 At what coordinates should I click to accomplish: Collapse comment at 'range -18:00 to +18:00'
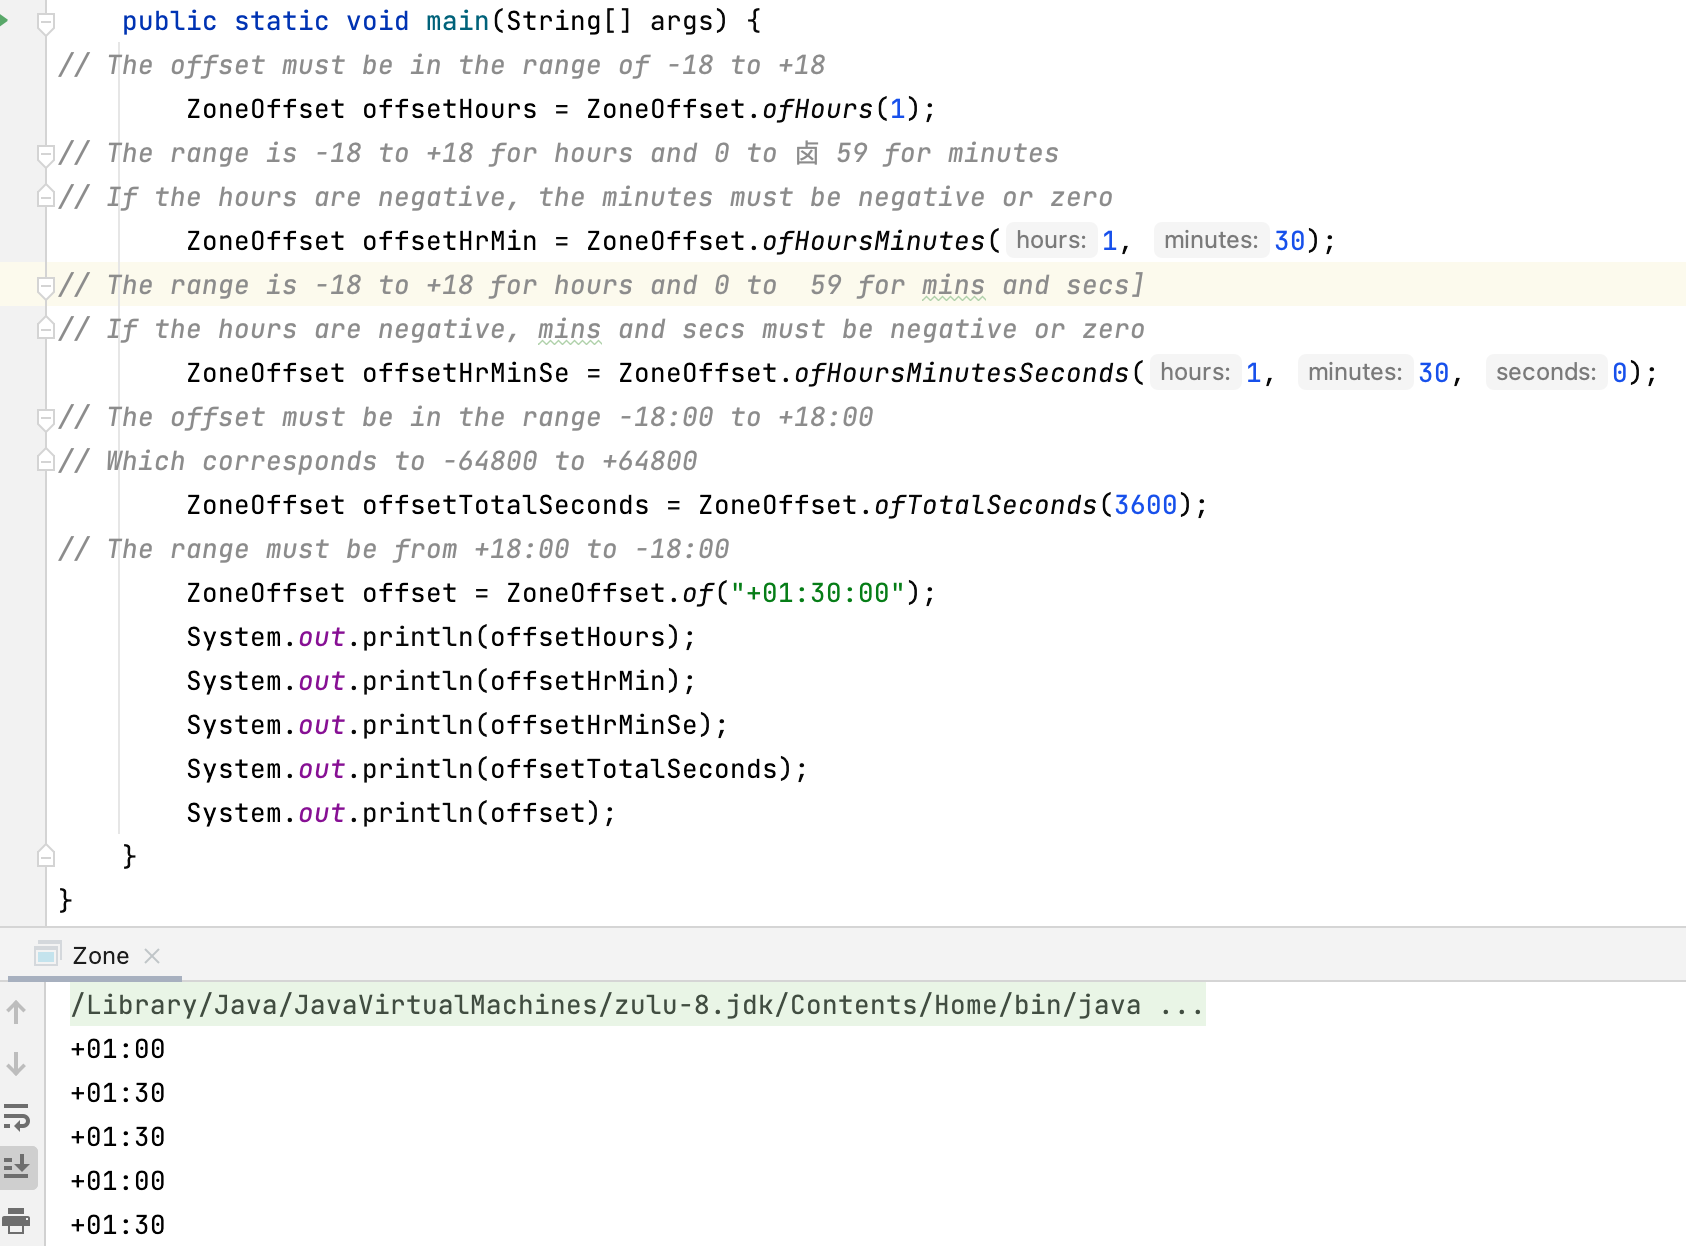point(46,418)
